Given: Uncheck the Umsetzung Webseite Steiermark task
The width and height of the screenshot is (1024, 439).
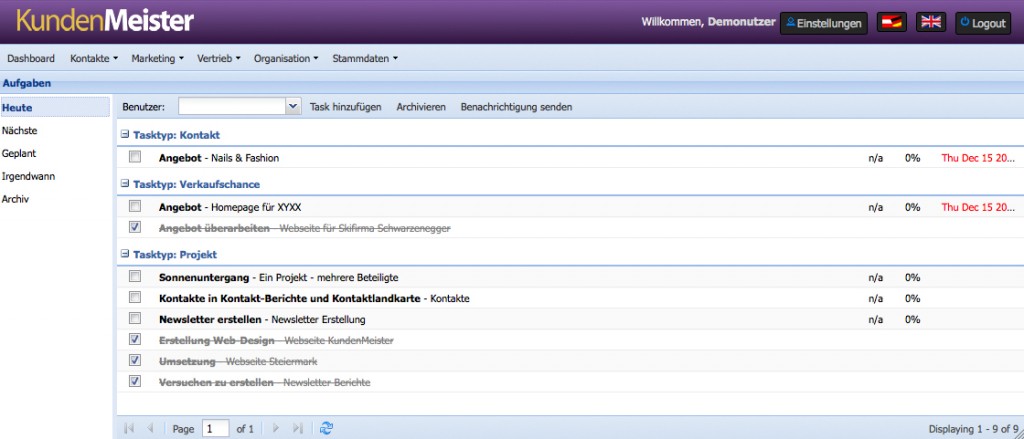Looking at the screenshot, I should [x=135, y=361].
